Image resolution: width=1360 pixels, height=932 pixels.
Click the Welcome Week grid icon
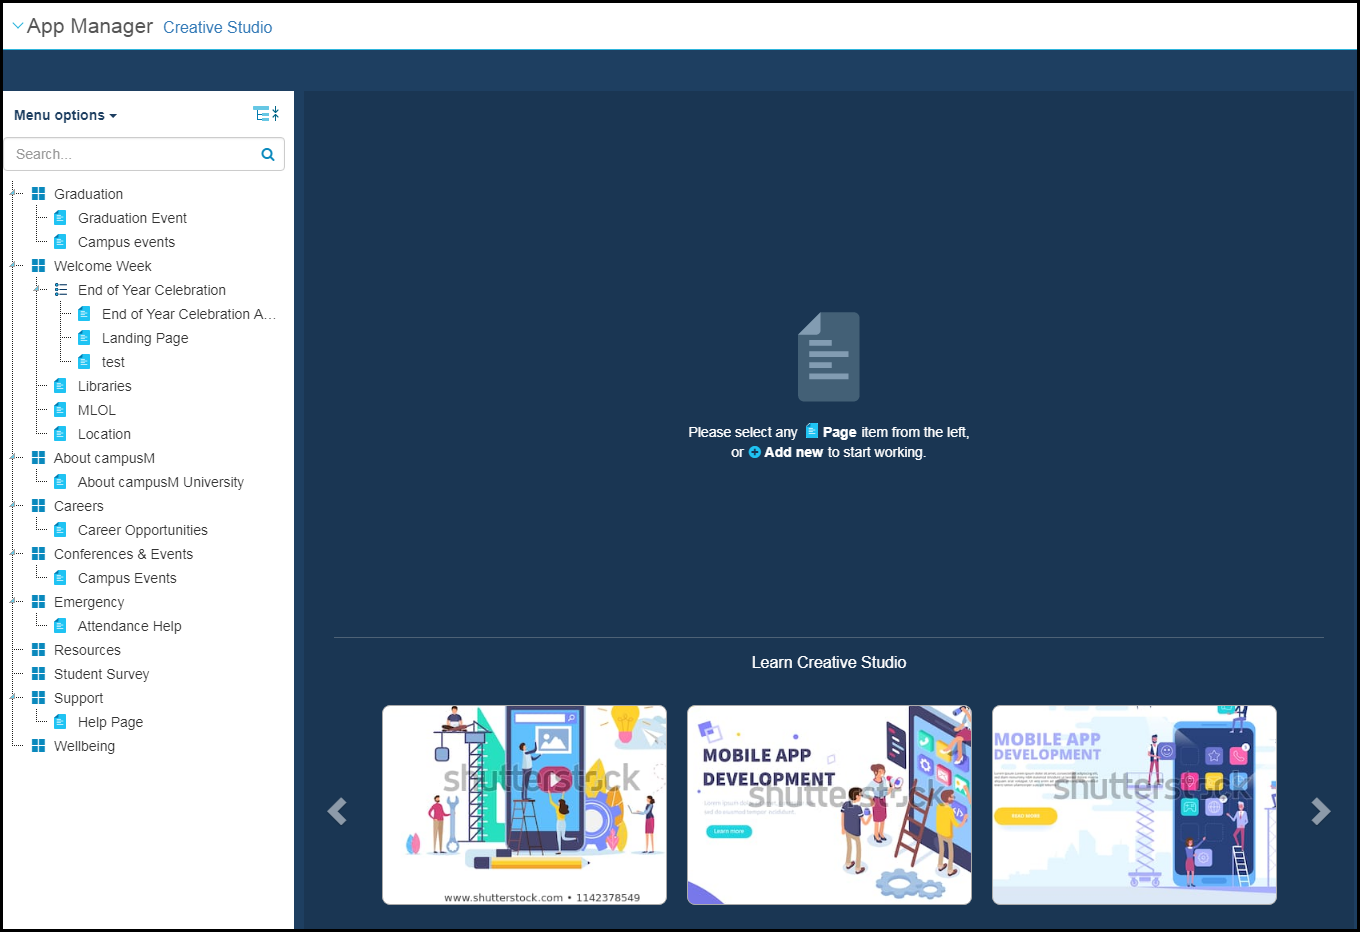(x=38, y=266)
